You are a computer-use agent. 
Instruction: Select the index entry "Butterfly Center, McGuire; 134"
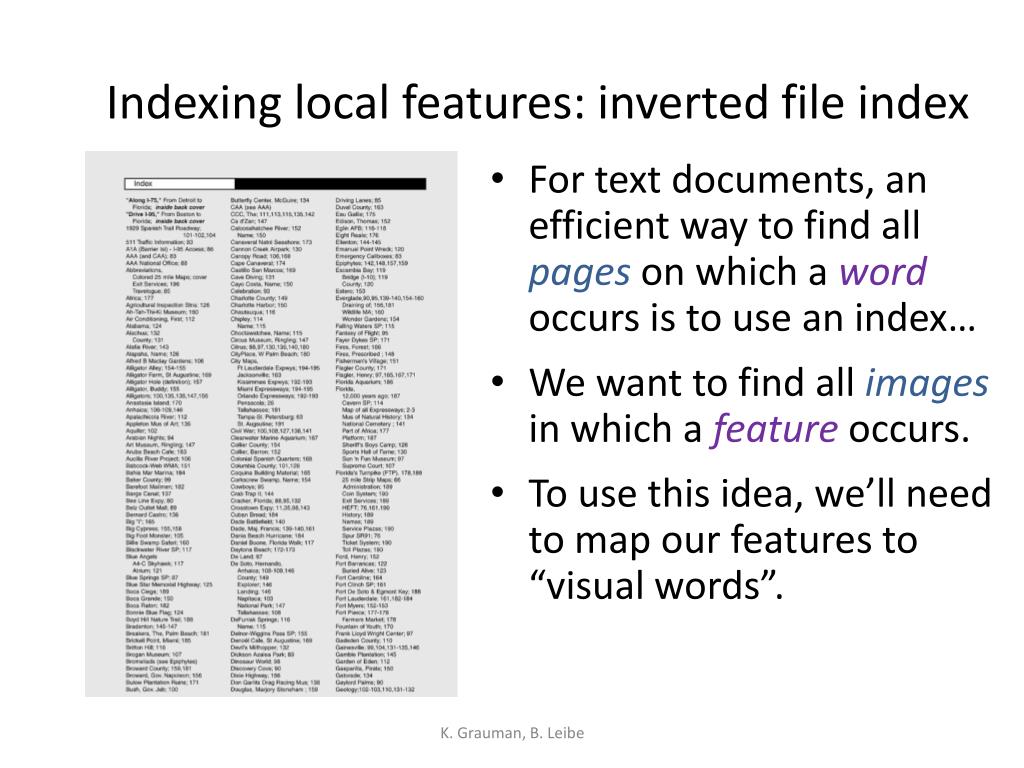pyautogui.click(x=270, y=200)
